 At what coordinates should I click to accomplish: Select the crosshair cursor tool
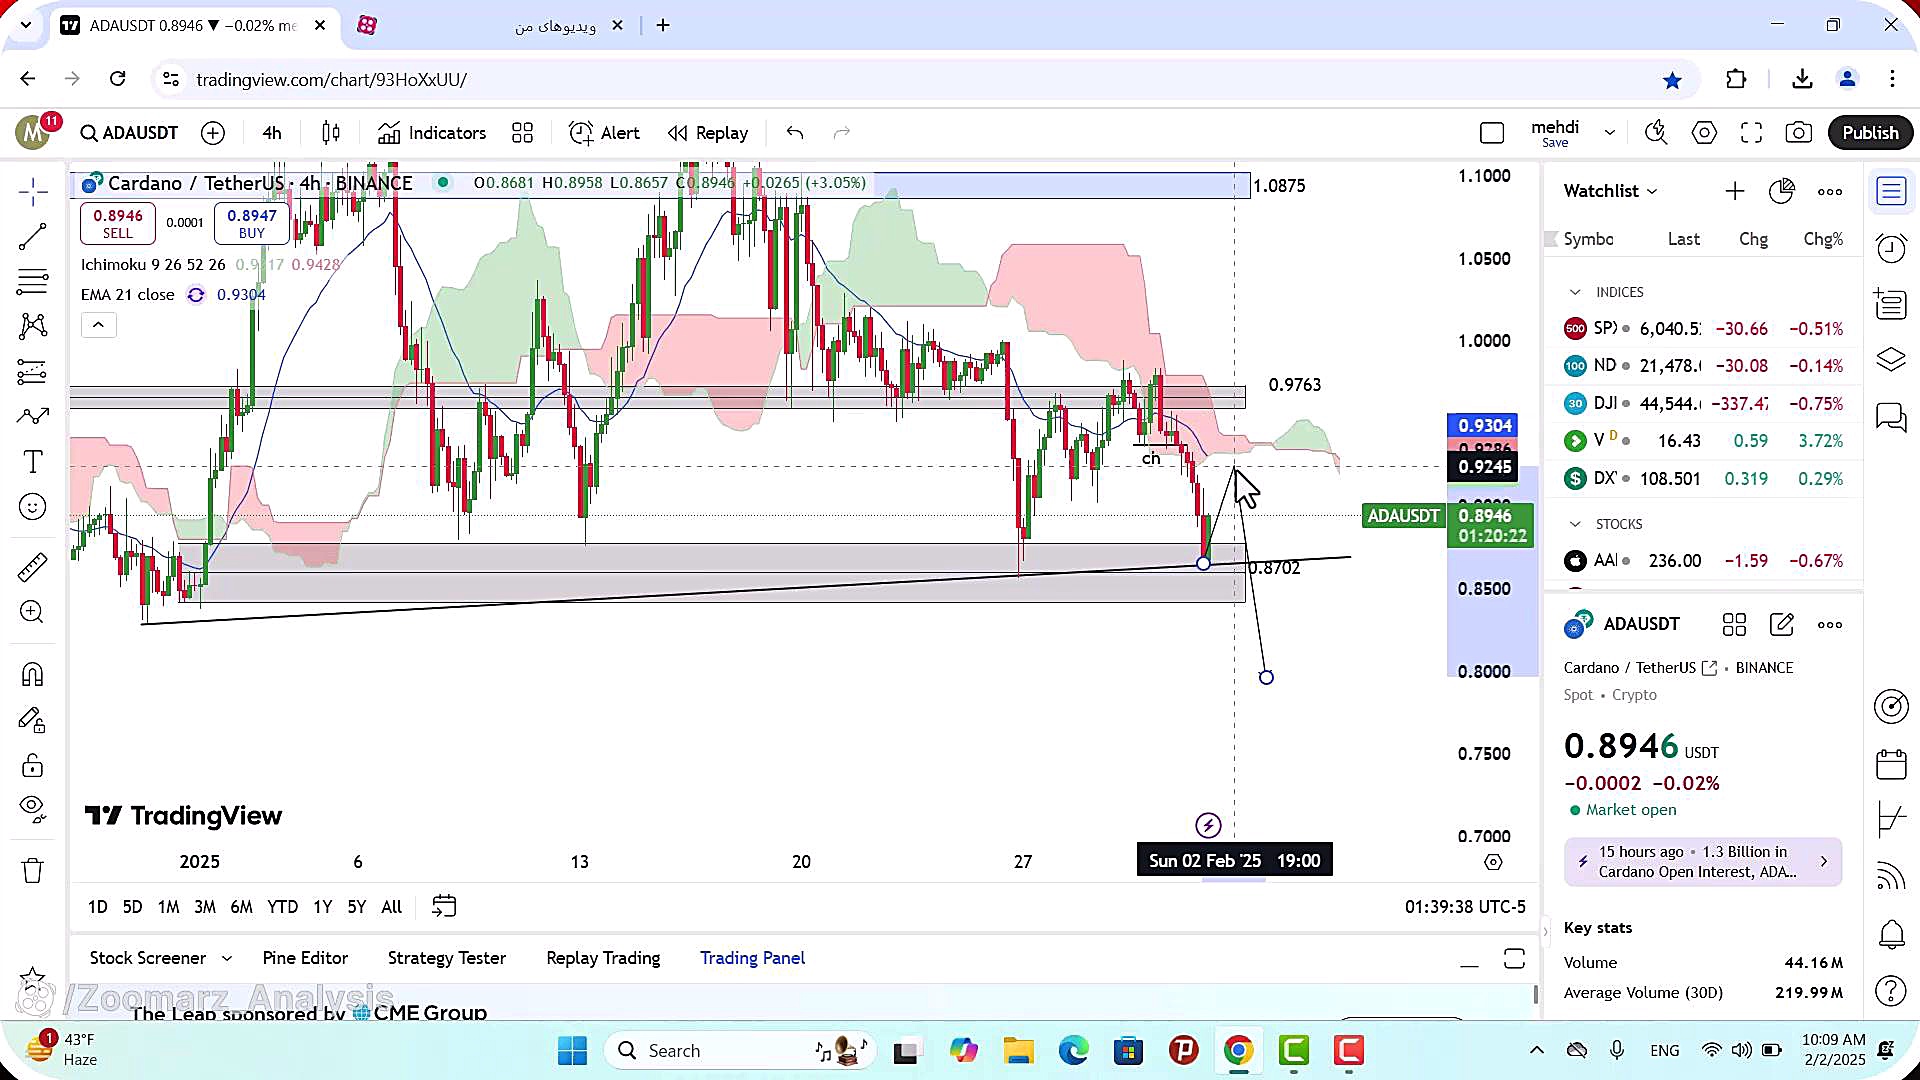[x=33, y=192]
